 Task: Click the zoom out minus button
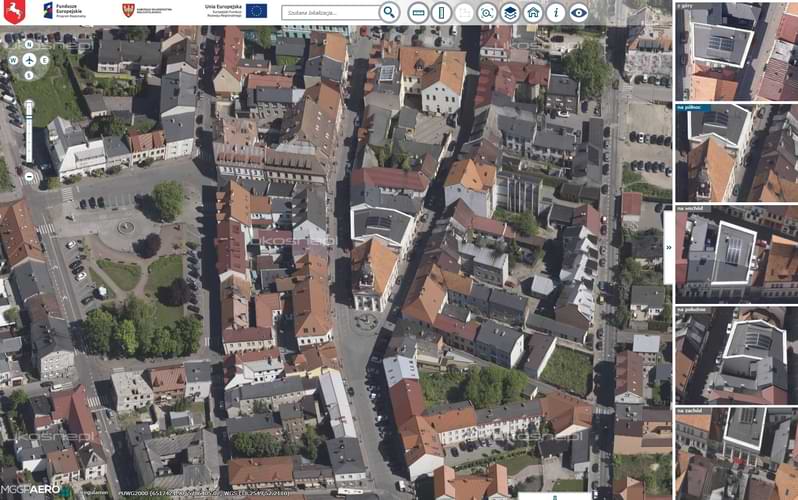tap(29, 177)
